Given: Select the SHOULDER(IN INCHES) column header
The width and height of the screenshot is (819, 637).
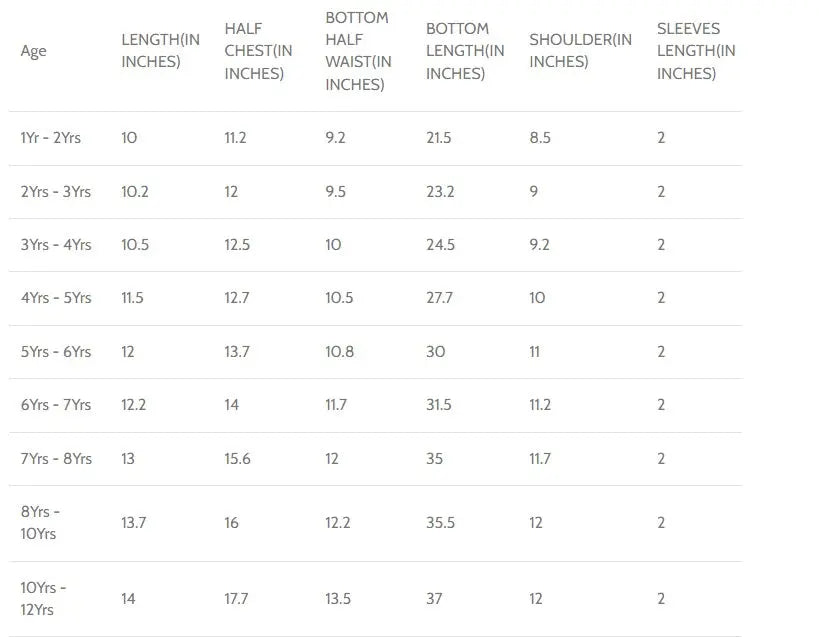Looking at the screenshot, I should click(x=580, y=50).
